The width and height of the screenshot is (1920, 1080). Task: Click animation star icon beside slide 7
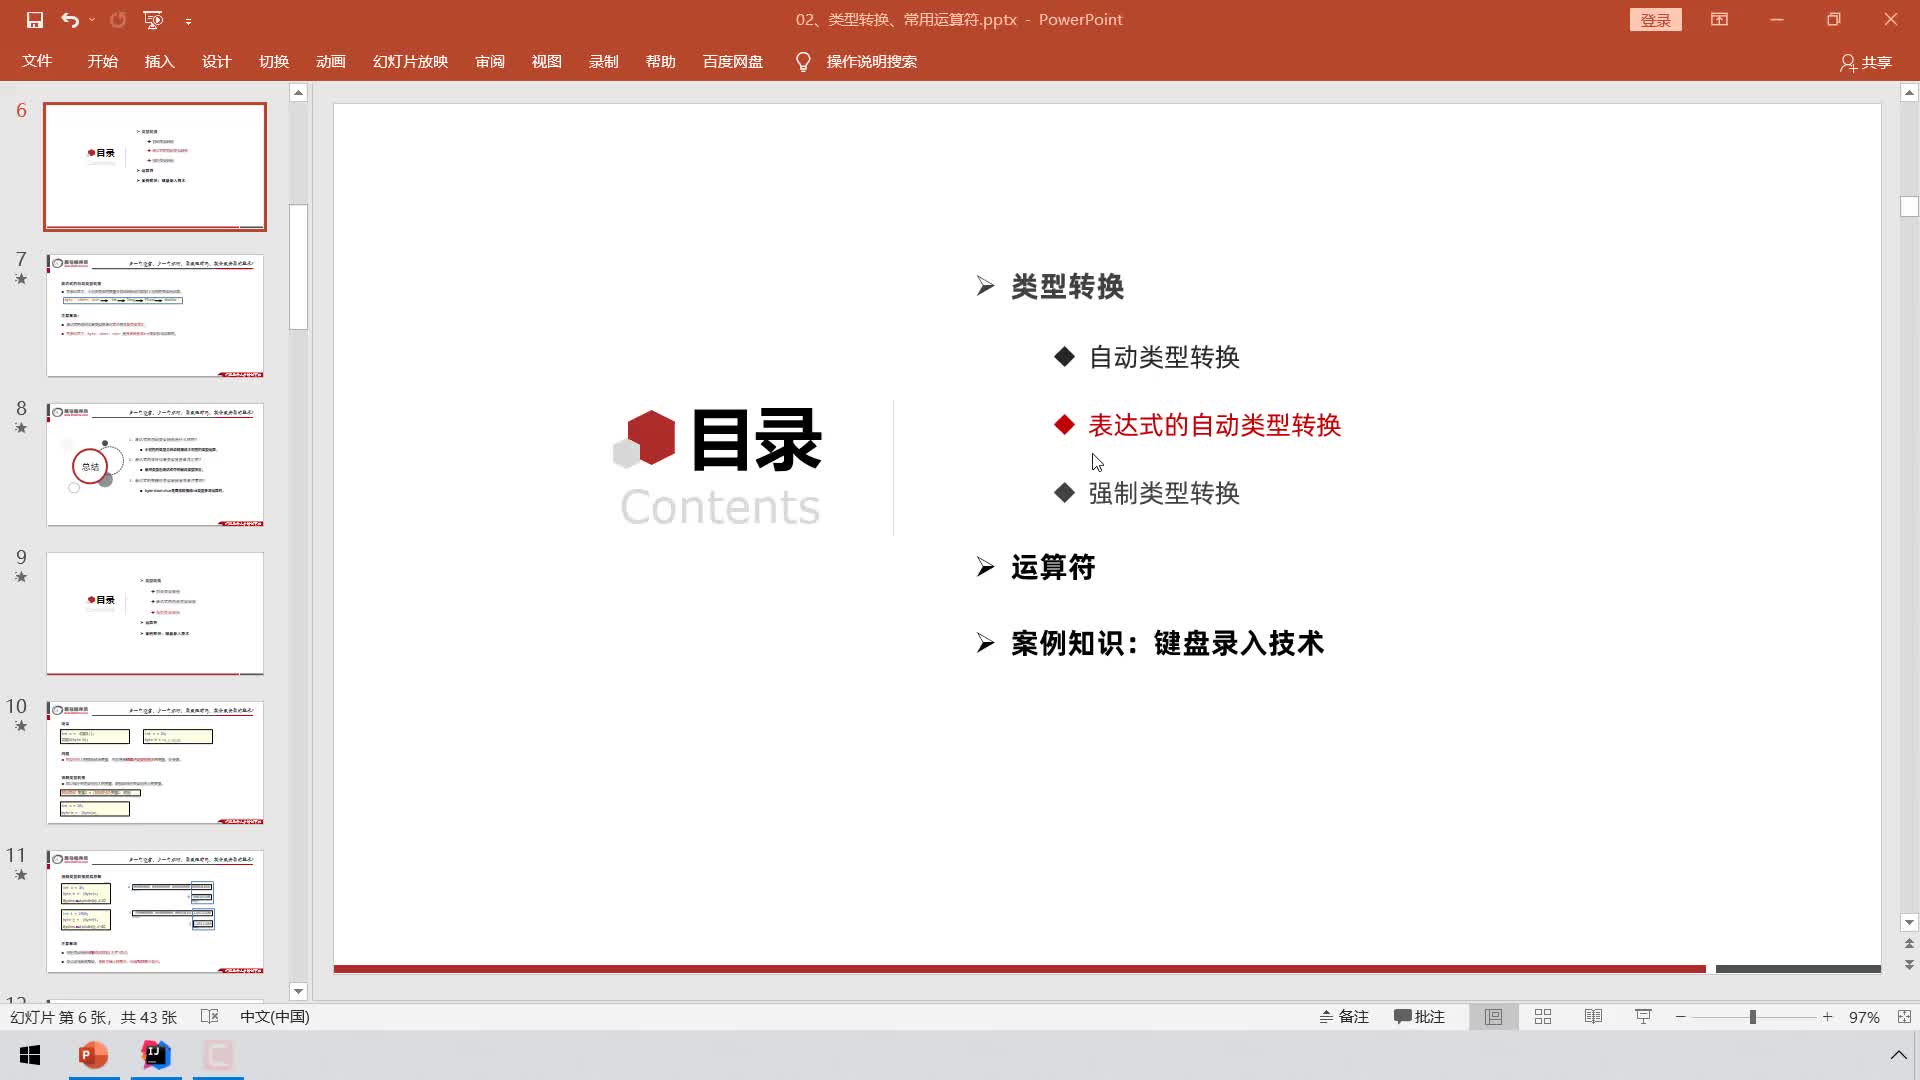(21, 279)
